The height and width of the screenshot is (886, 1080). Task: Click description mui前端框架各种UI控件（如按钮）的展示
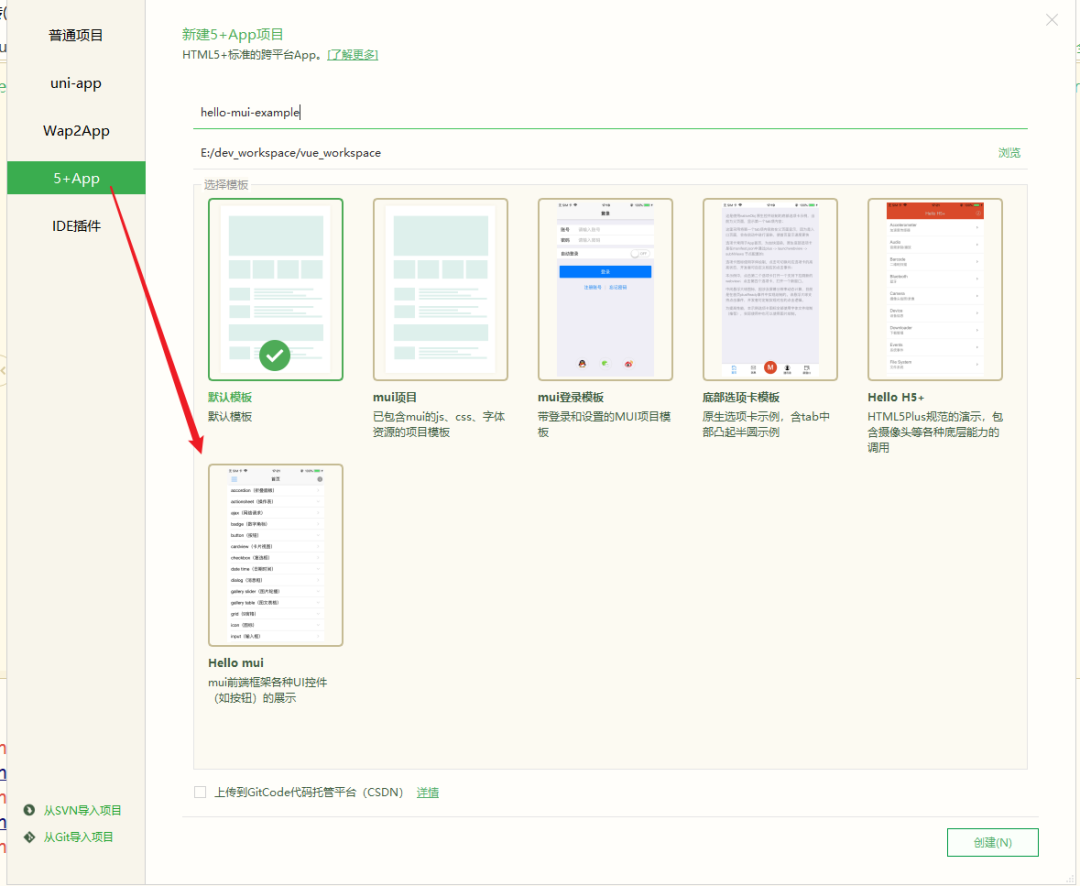267,690
